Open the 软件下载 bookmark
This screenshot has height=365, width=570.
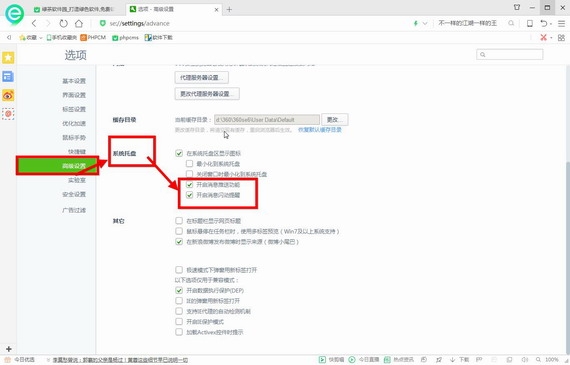click(x=158, y=37)
